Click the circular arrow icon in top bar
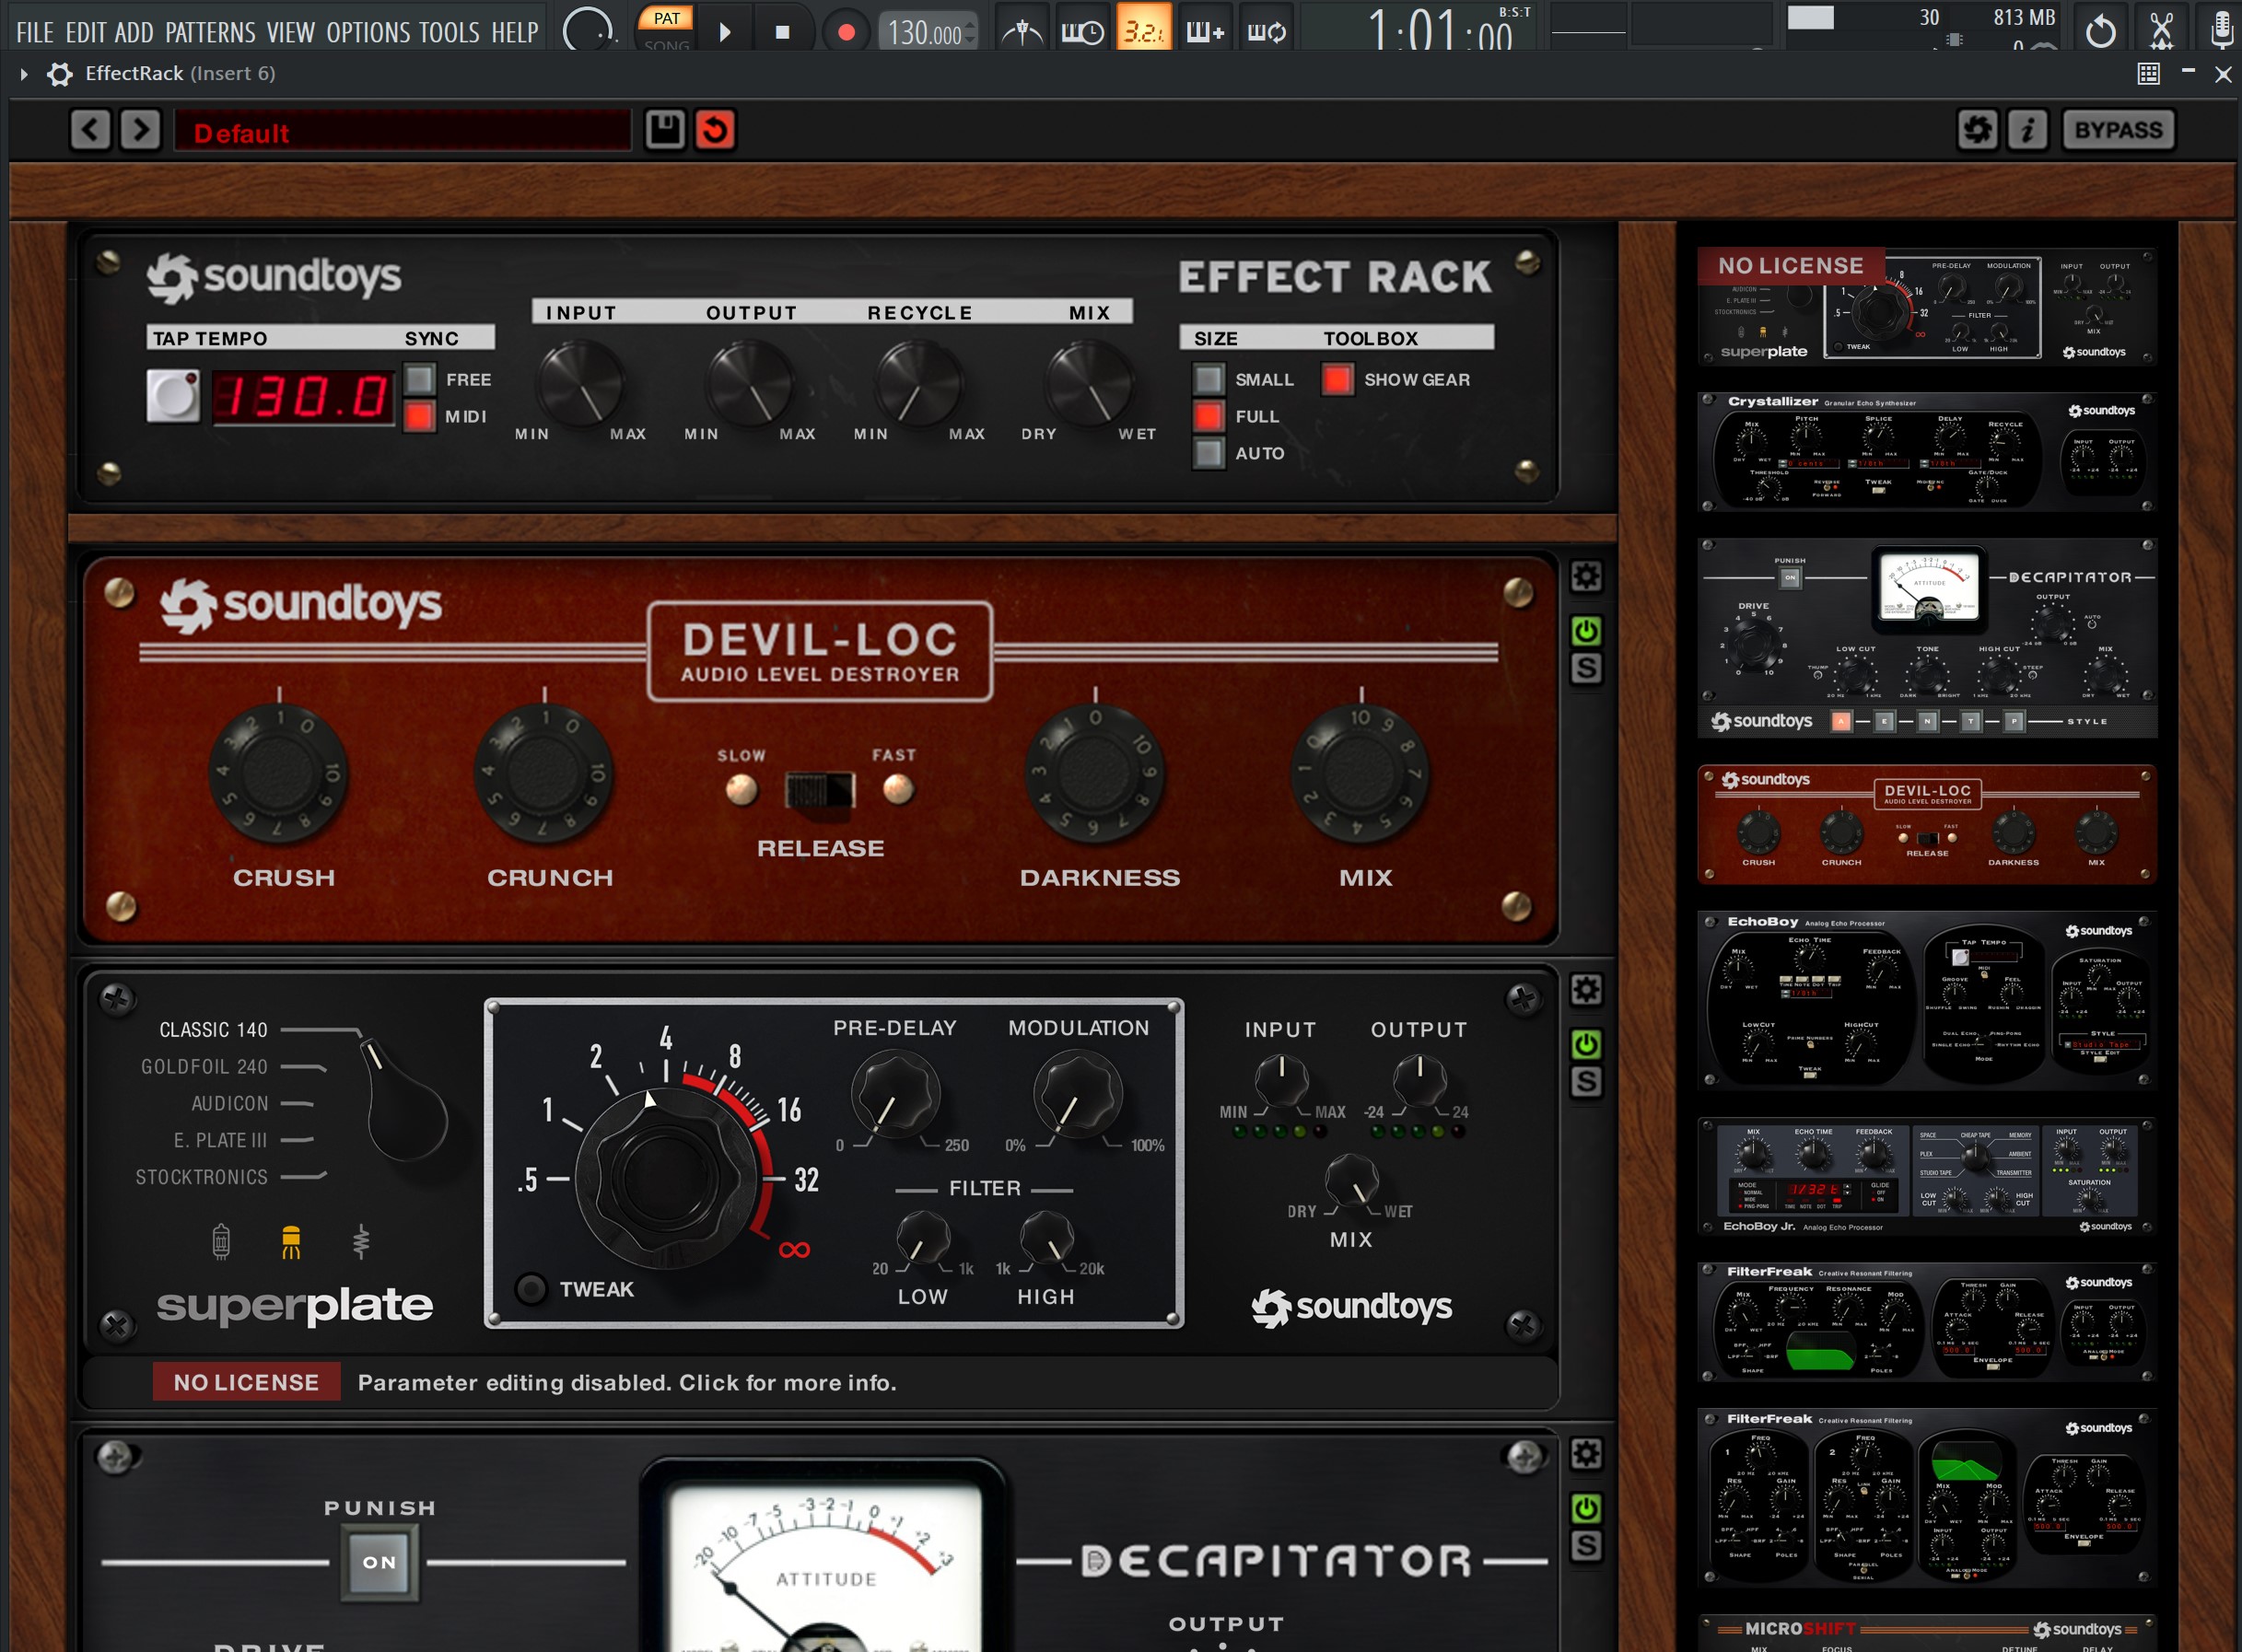The width and height of the screenshot is (2242, 1652). [x=2100, y=31]
